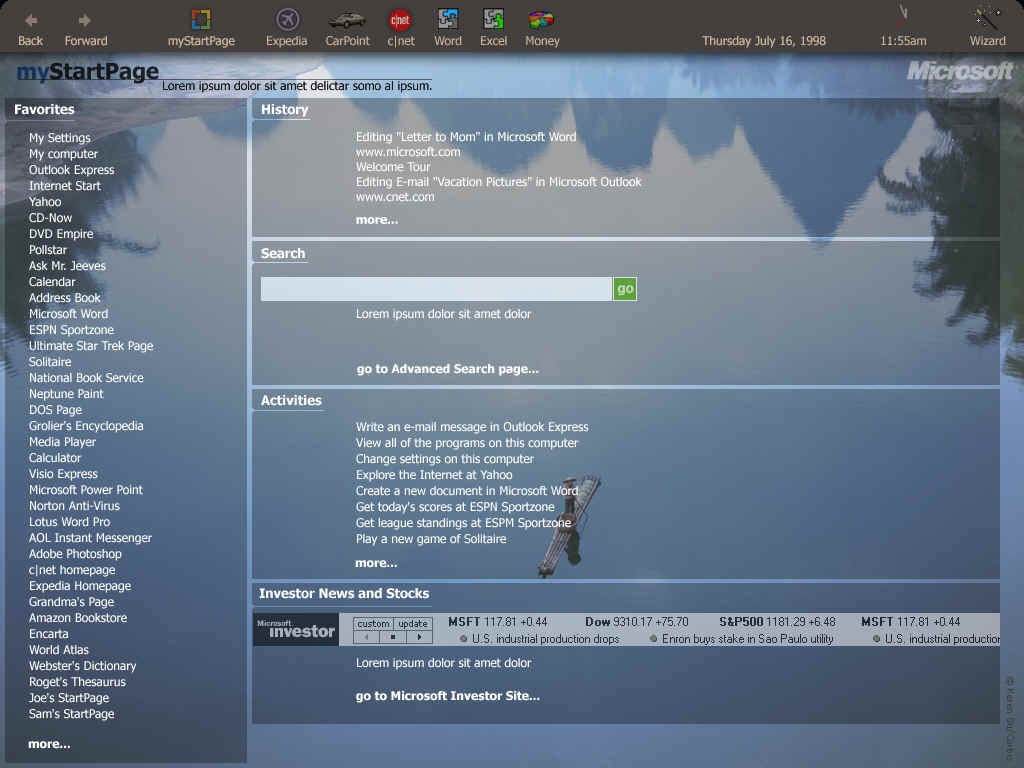The width and height of the screenshot is (1024, 768).
Task: Click the update ticker button
Action: [413, 624]
